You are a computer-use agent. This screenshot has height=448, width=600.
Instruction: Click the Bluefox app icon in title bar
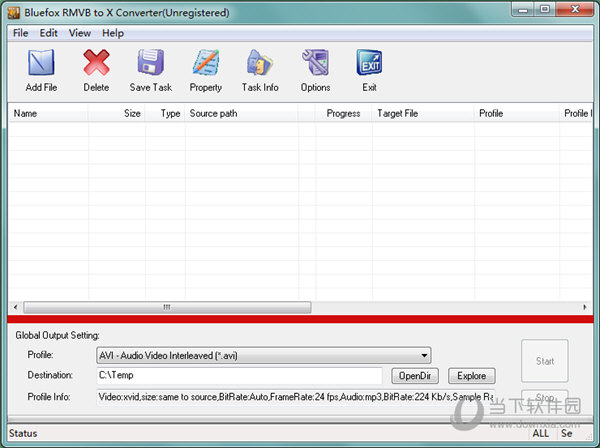pyautogui.click(x=13, y=13)
